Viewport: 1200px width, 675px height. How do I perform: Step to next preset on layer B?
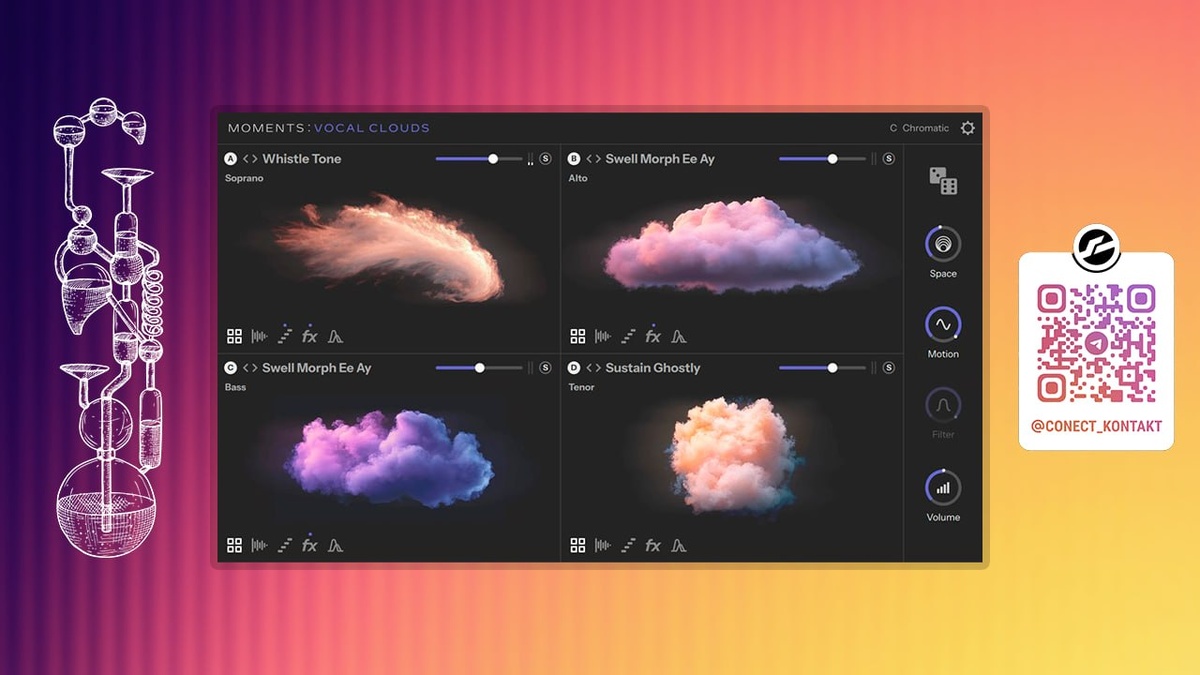point(598,159)
